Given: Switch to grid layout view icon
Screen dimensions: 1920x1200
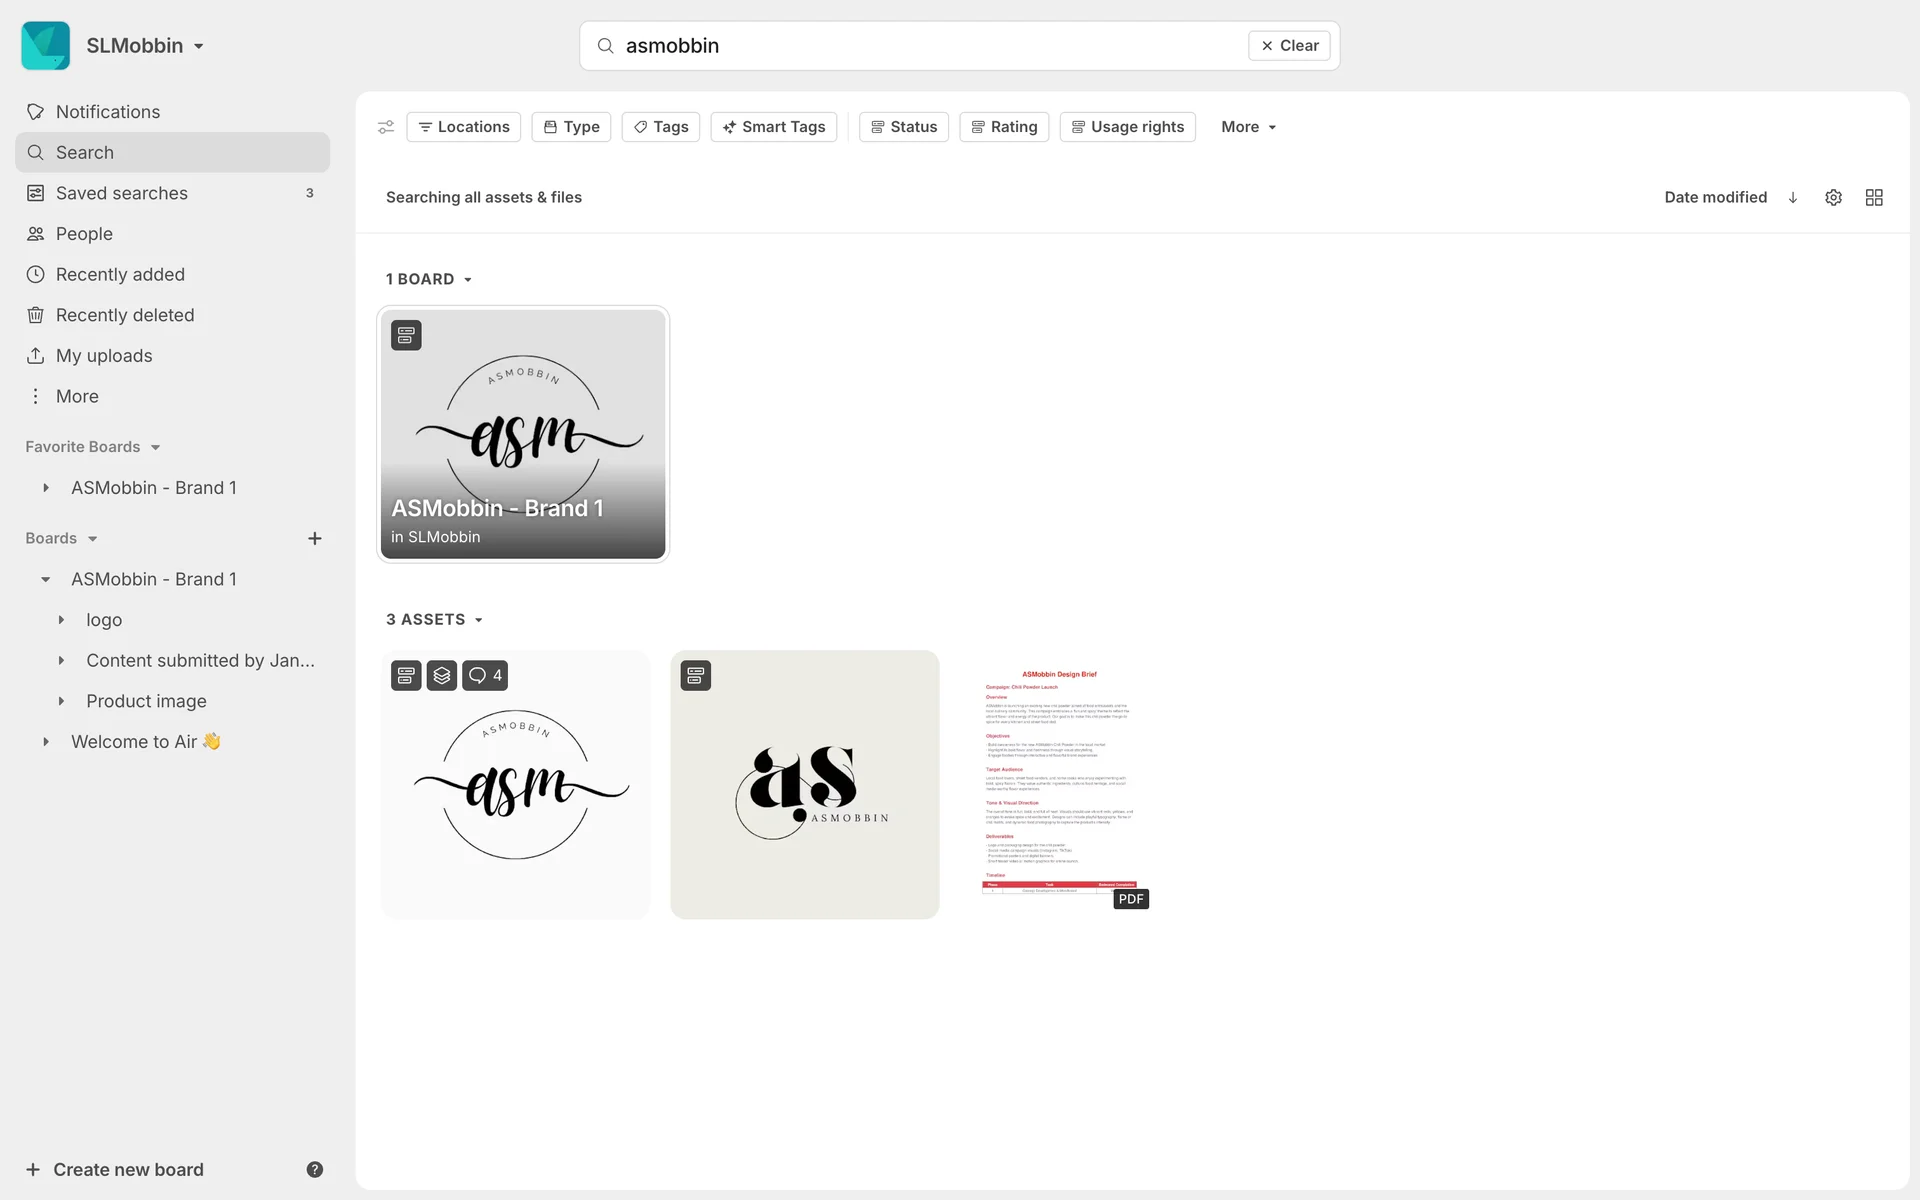Looking at the screenshot, I should pos(1874,197).
